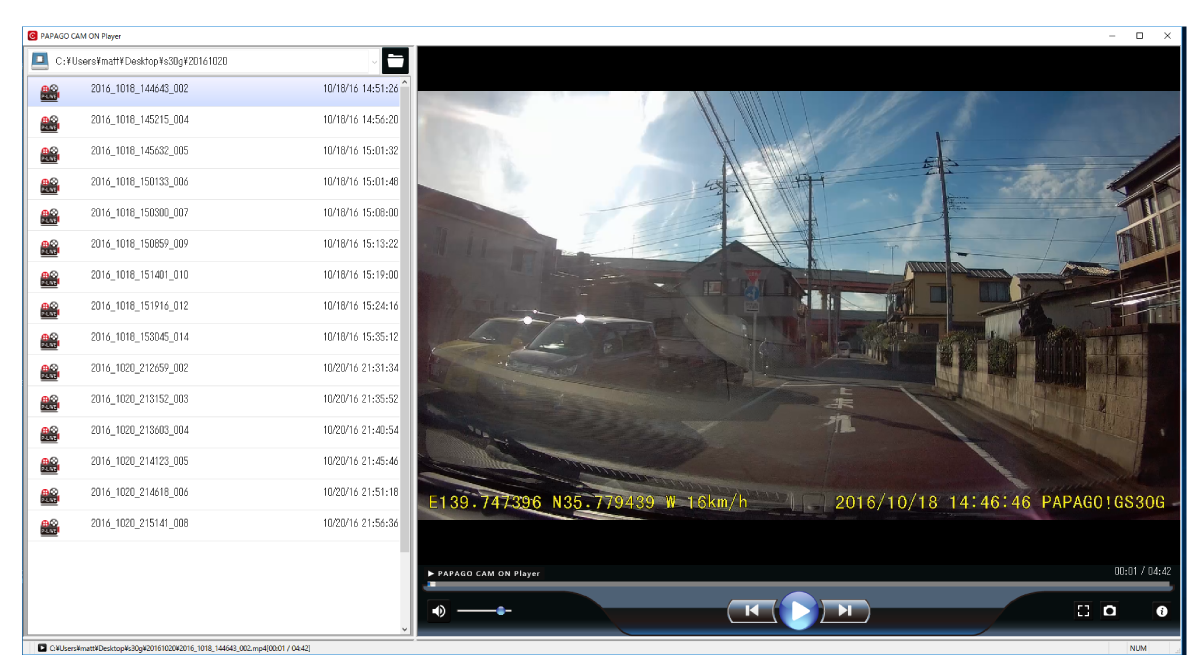Click the status bar play indicator icon
The width and height of the screenshot is (1200, 671).
coord(42,648)
